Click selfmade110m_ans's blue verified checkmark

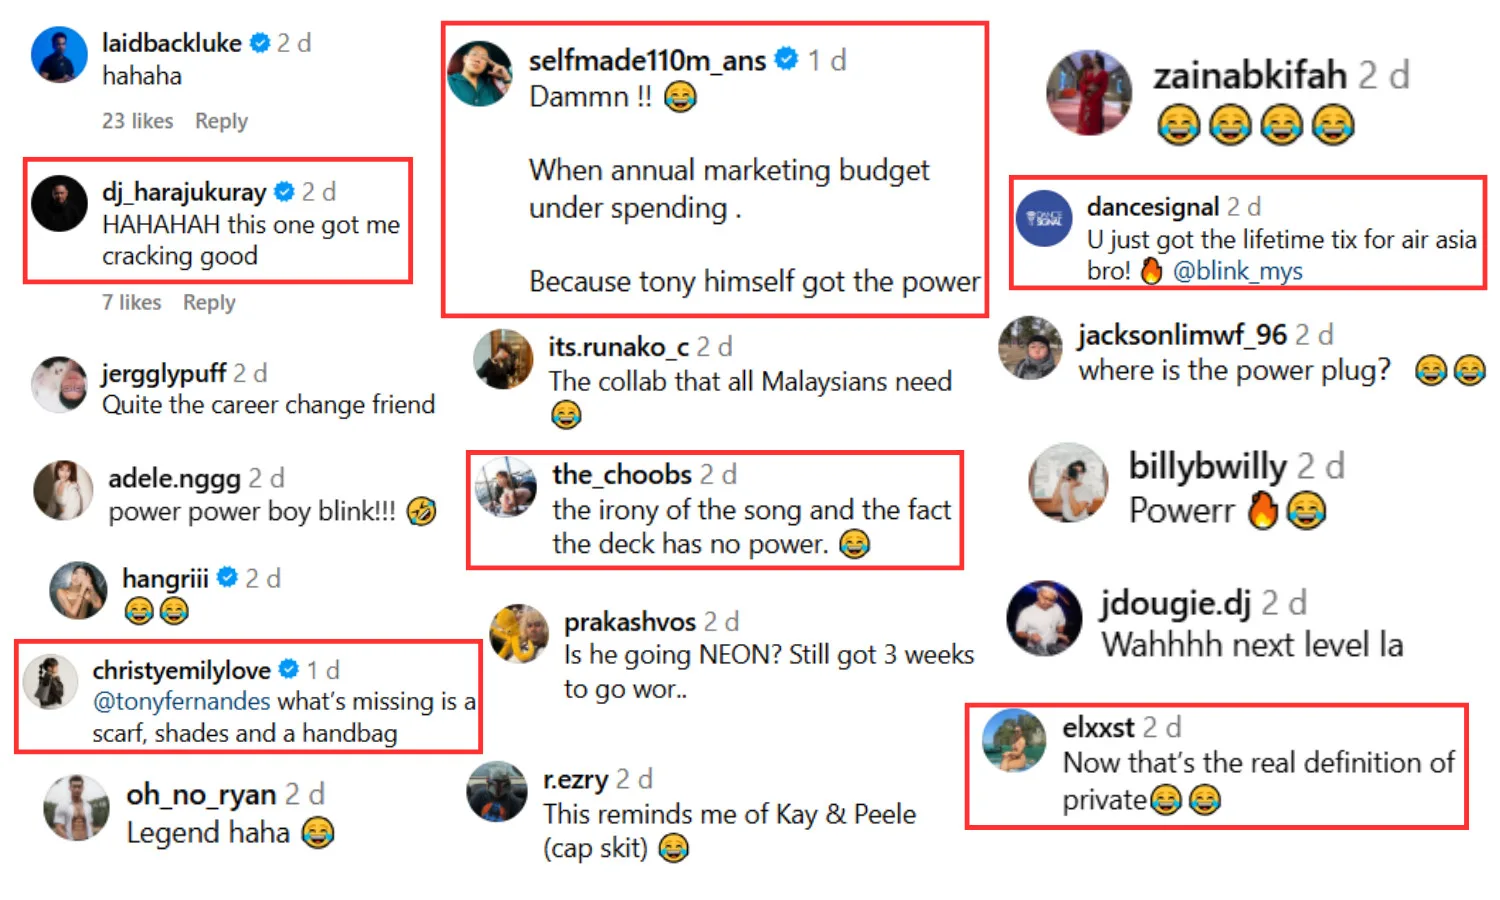[787, 60]
